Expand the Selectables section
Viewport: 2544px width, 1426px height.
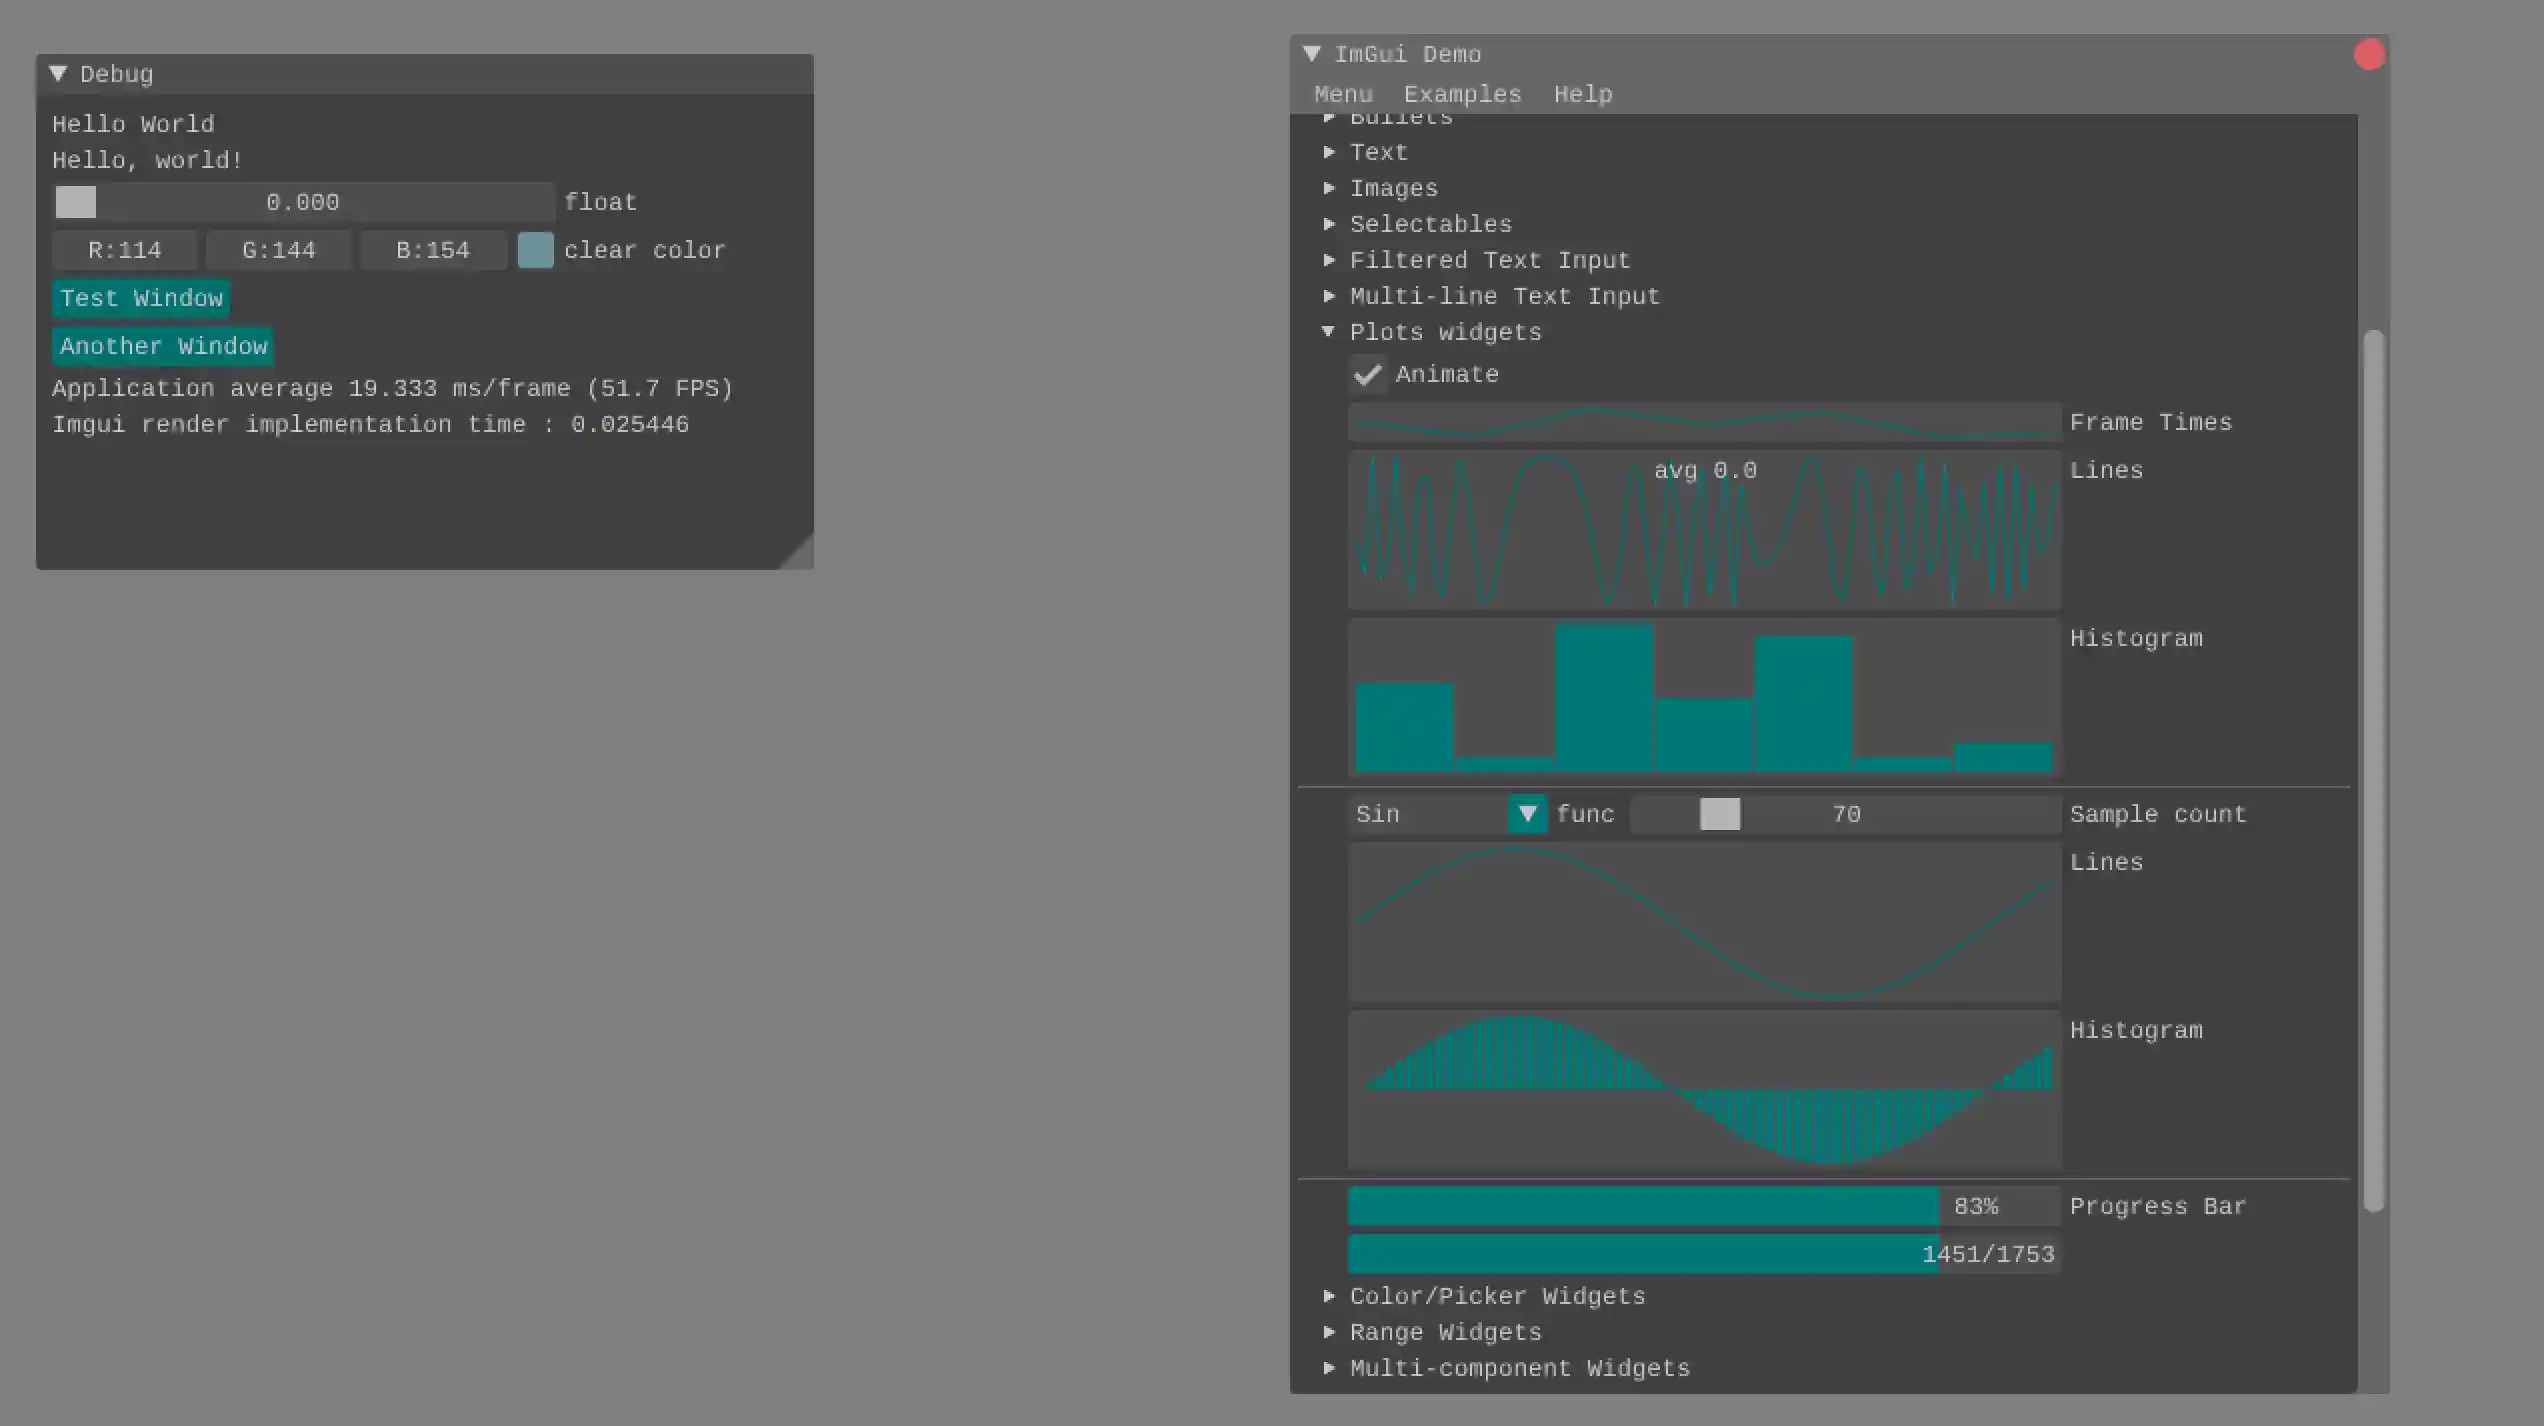(x=1330, y=223)
